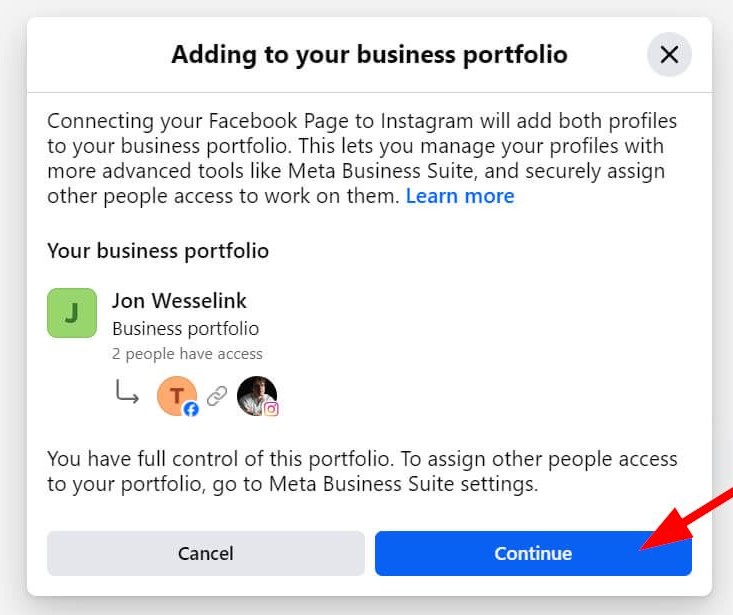Click the Instagram profile photo thumbnail
Screen dimensions: 733x615
click(255, 394)
